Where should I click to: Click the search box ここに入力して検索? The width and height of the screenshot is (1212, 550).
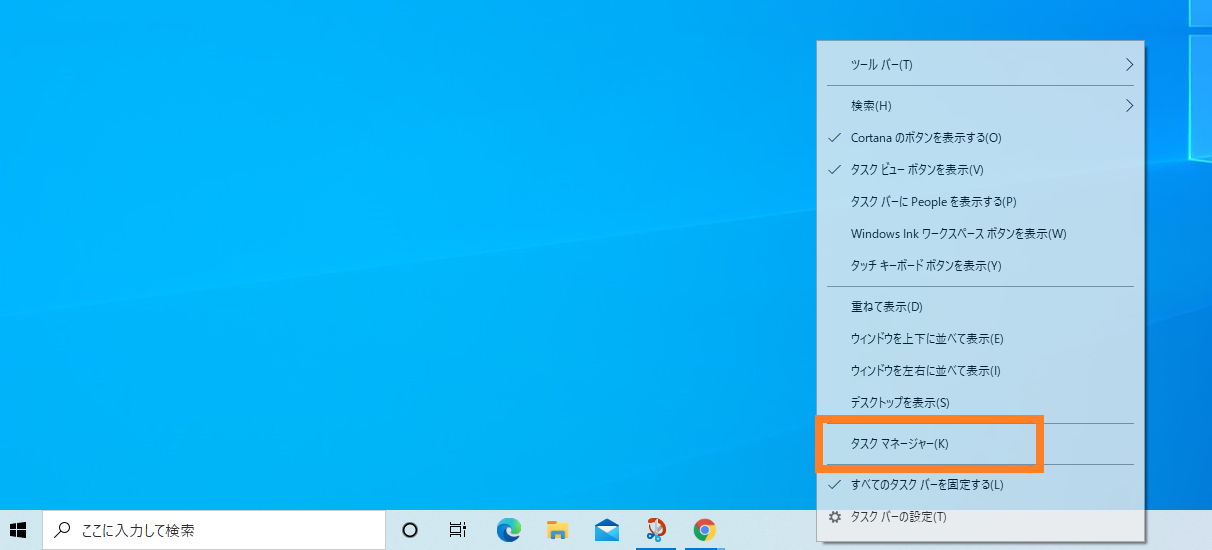[x=214, y=530]
